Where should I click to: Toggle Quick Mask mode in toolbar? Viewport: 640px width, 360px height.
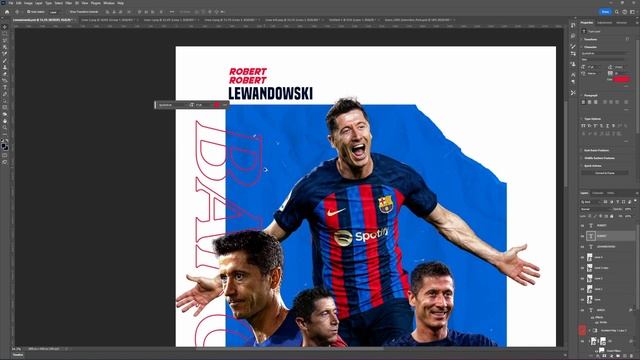point(4,156)
